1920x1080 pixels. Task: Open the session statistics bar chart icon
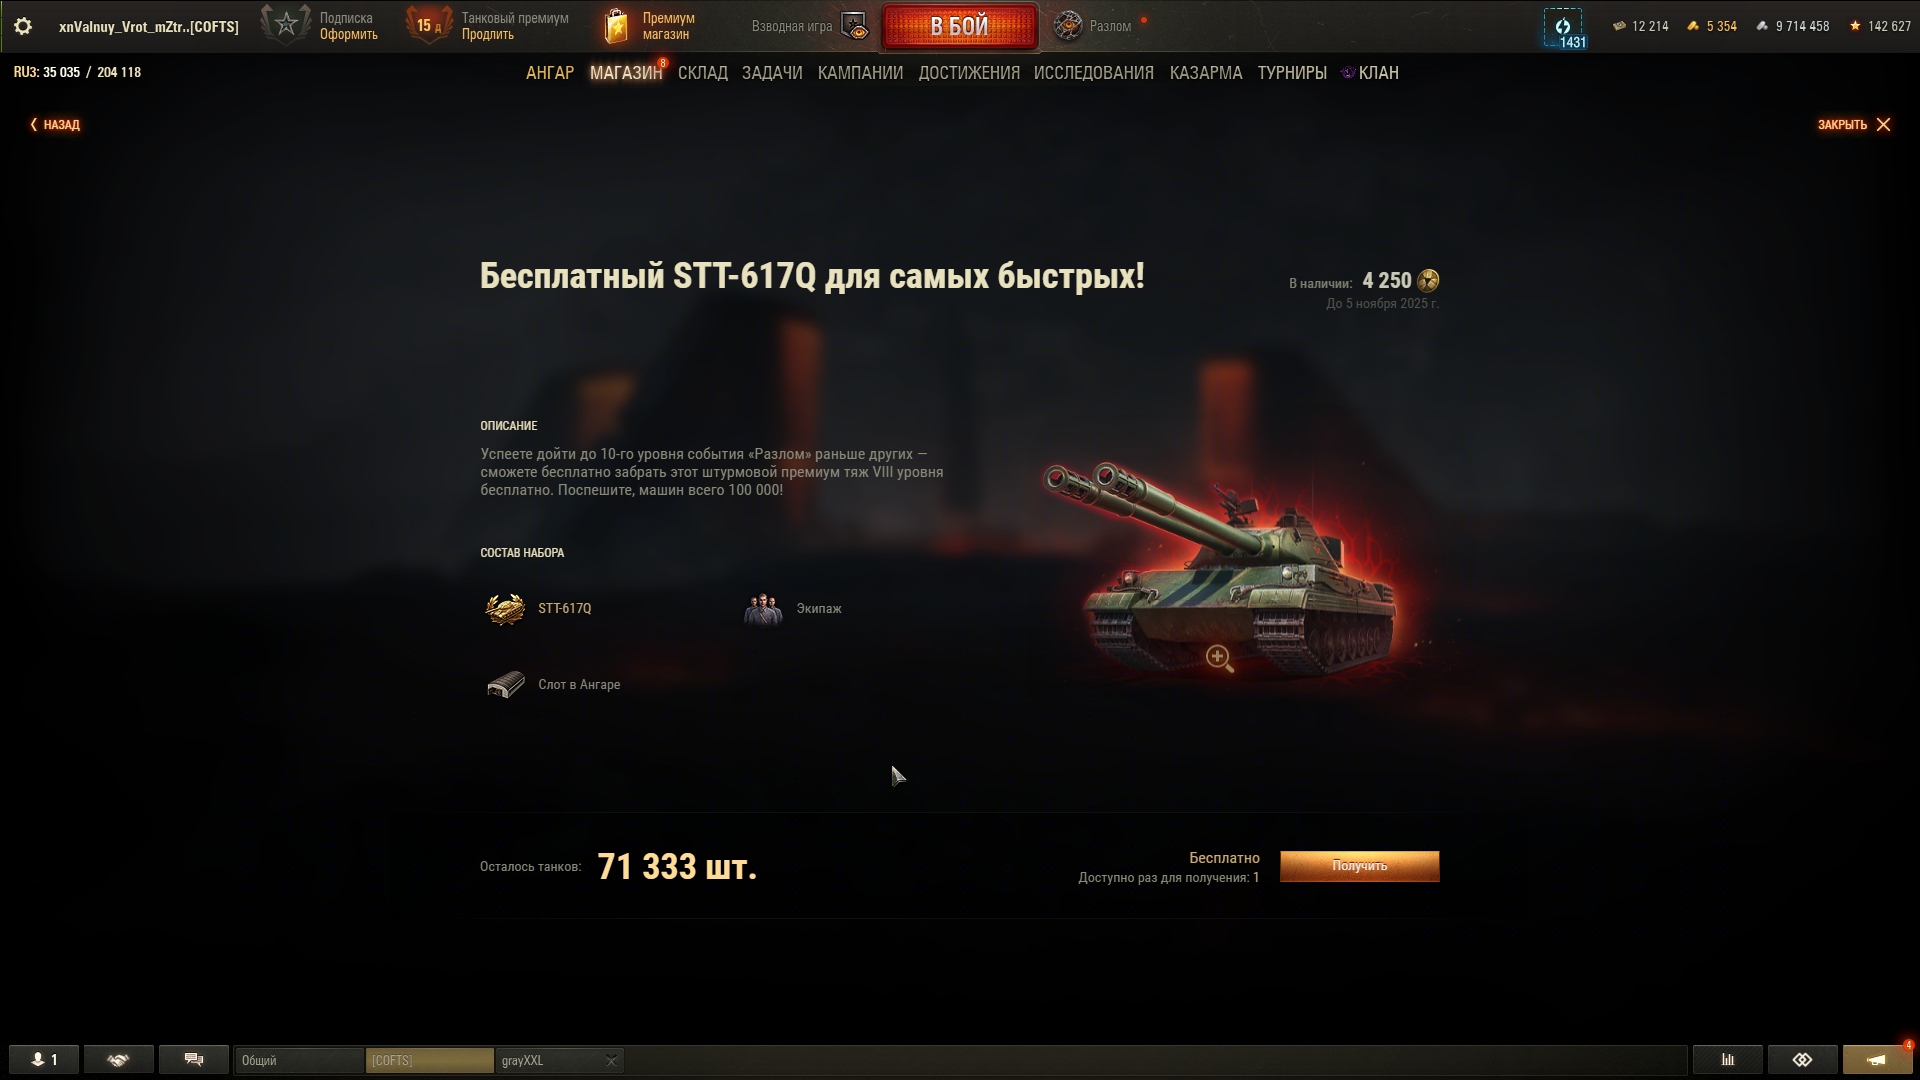[1727, 1060]
